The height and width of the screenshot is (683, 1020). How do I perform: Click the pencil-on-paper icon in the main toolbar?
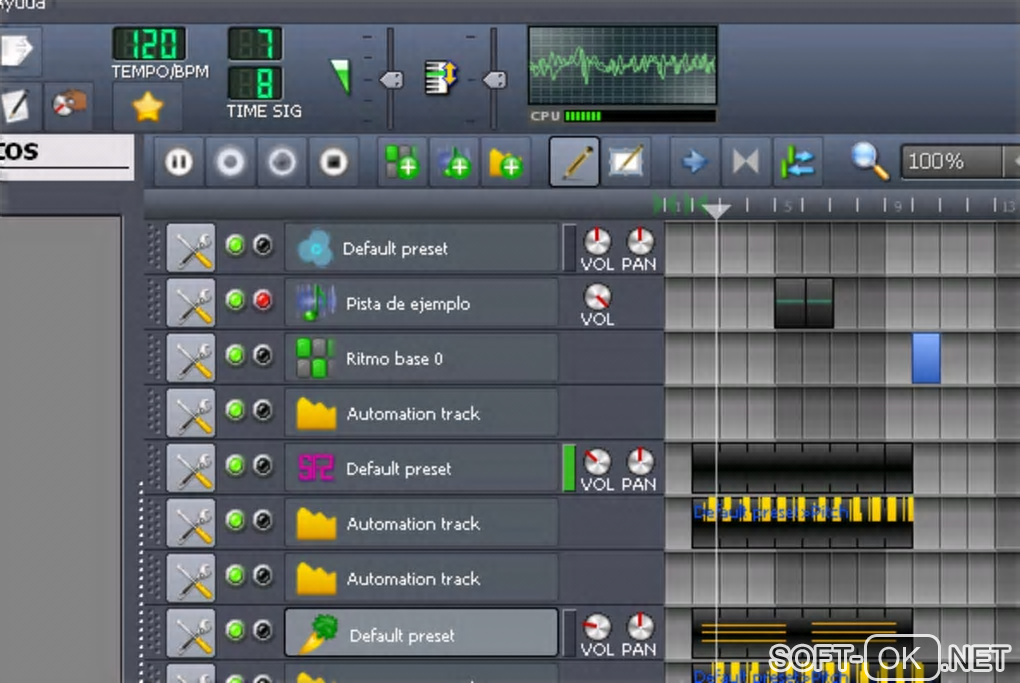tap(16, 105)
